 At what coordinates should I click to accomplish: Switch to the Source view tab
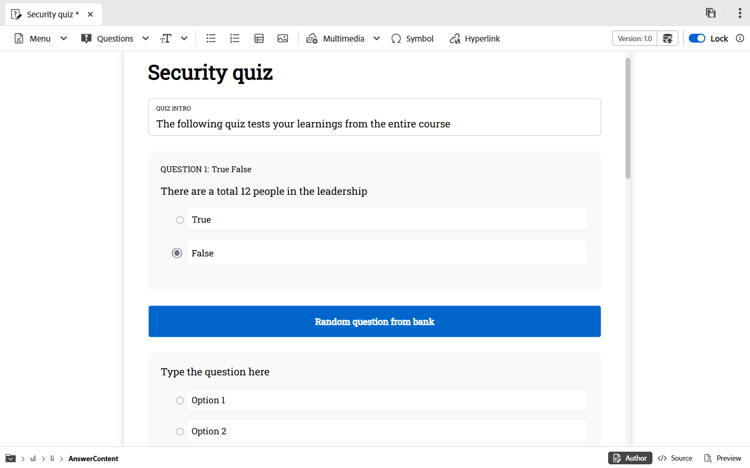pos(675,458)
